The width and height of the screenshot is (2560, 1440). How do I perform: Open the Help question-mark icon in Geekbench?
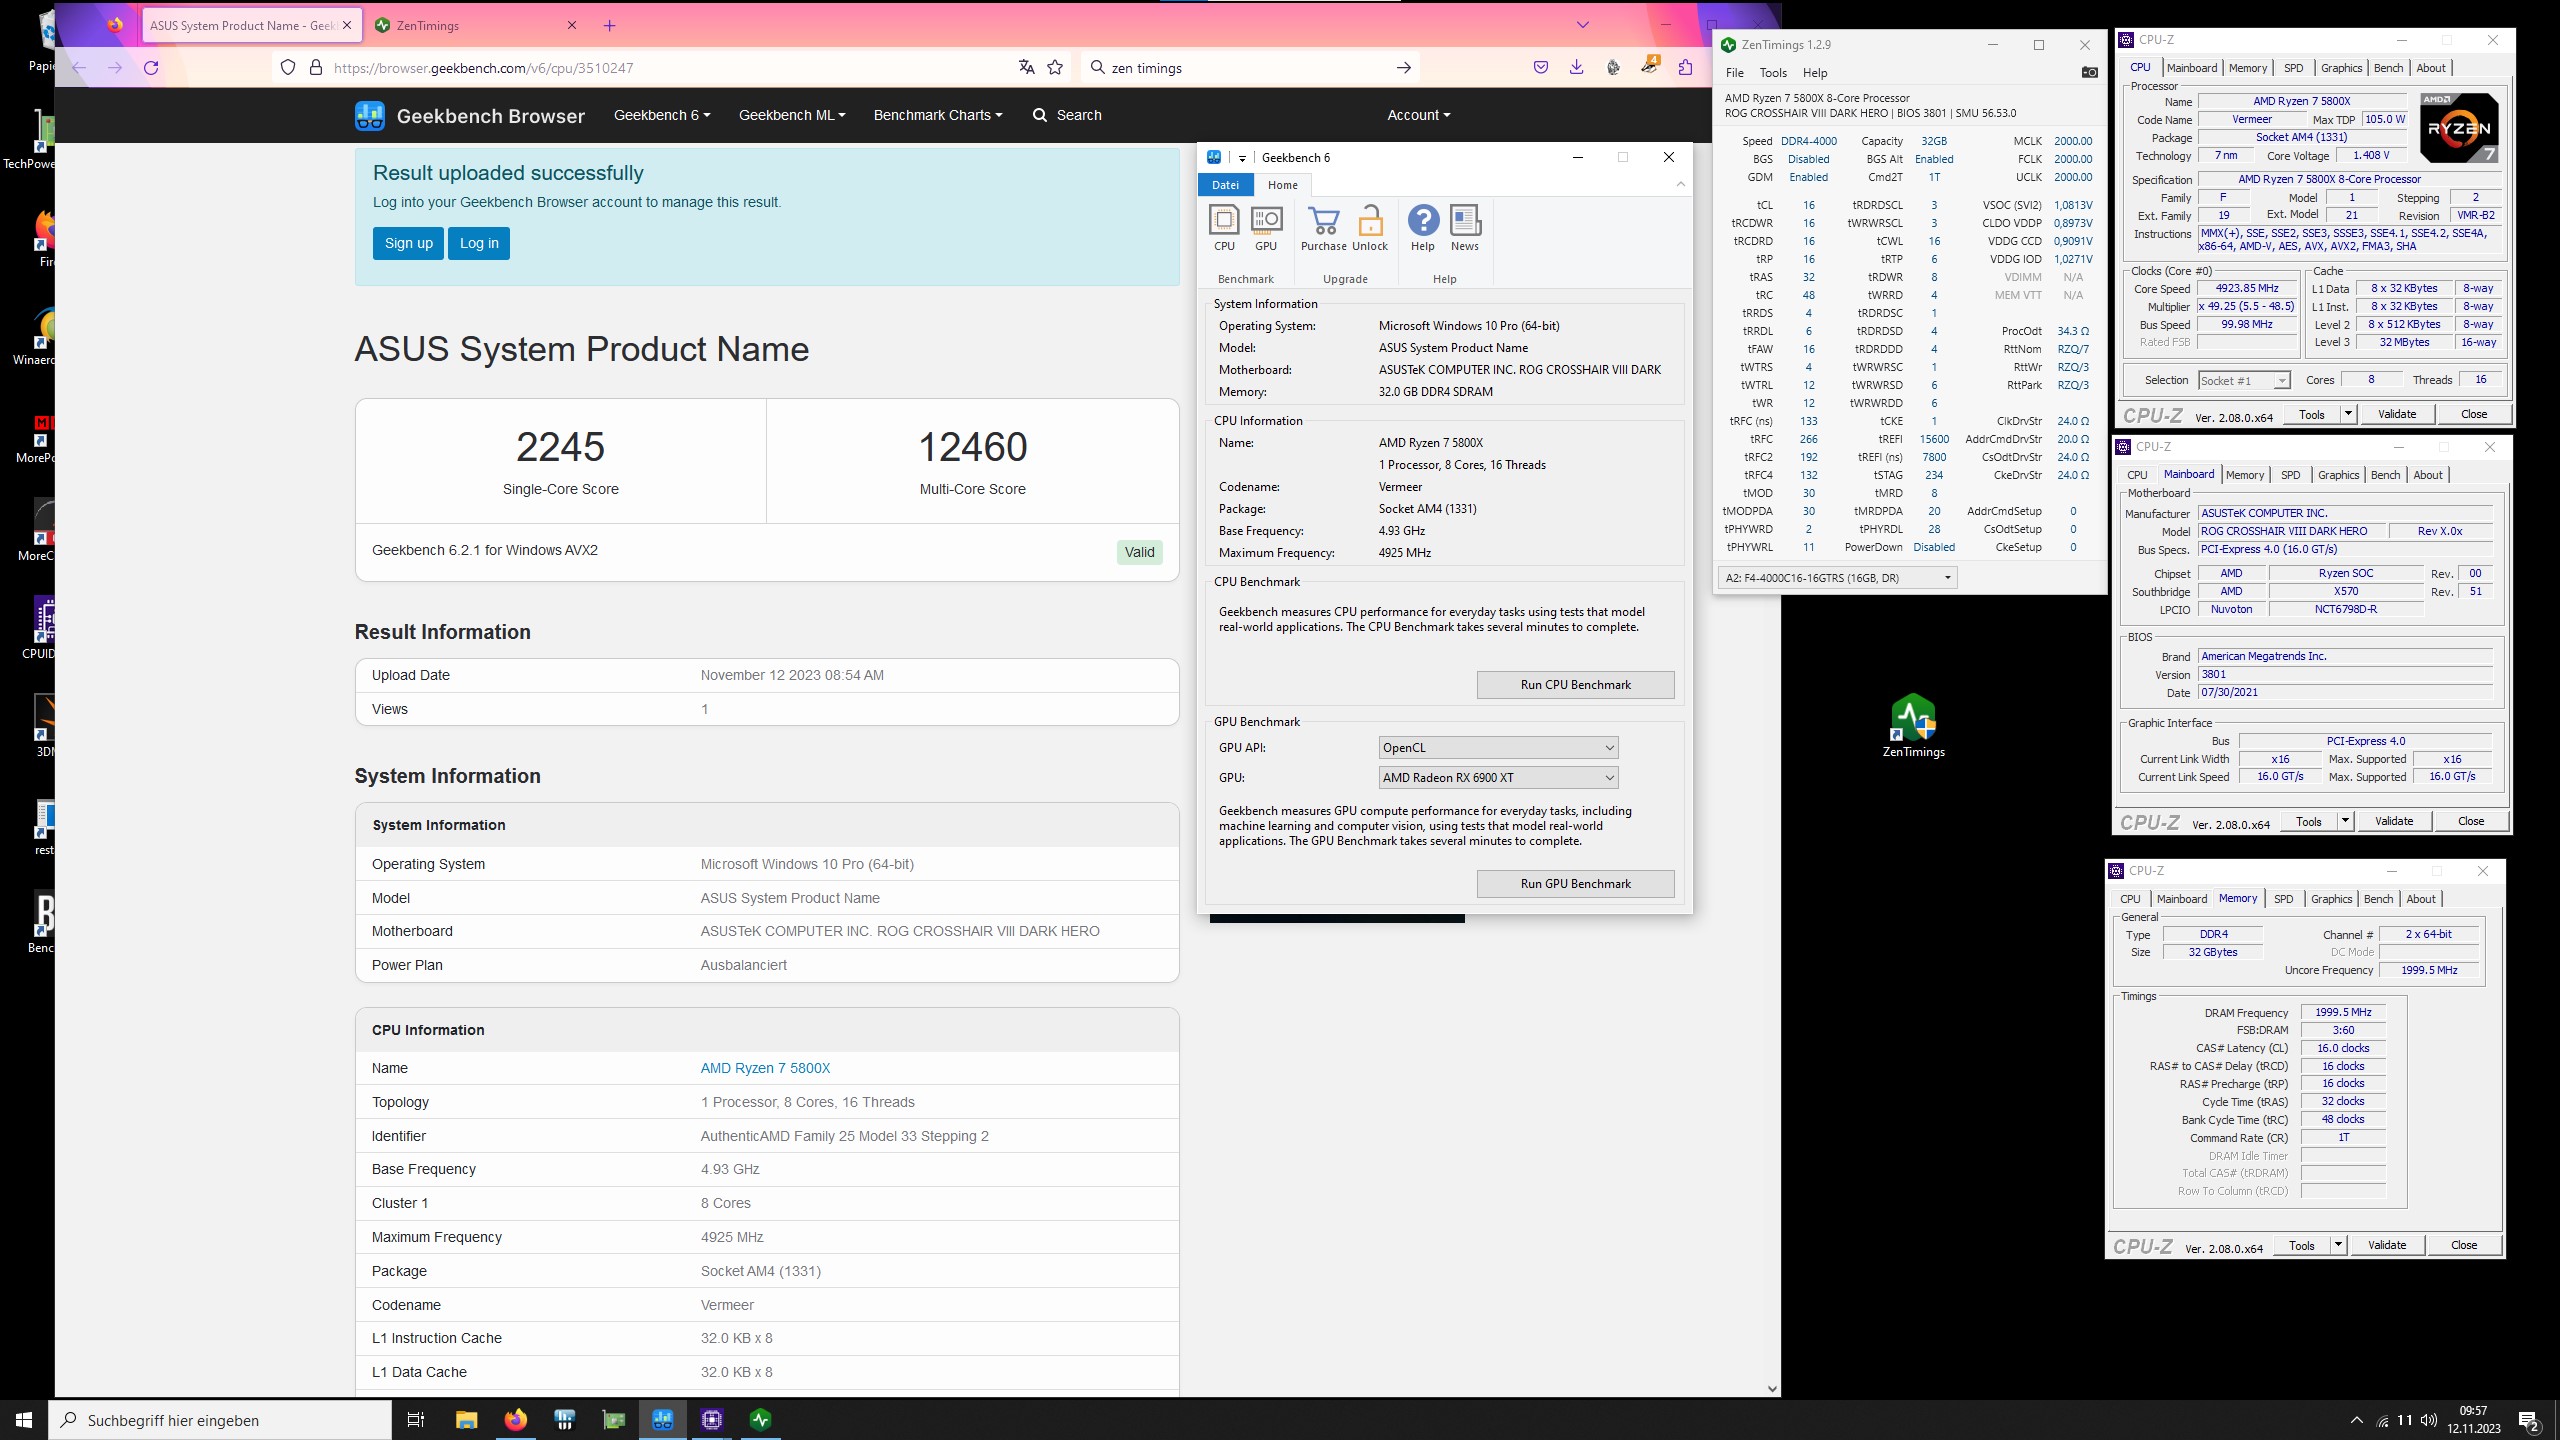click(x=1423, y=228)
